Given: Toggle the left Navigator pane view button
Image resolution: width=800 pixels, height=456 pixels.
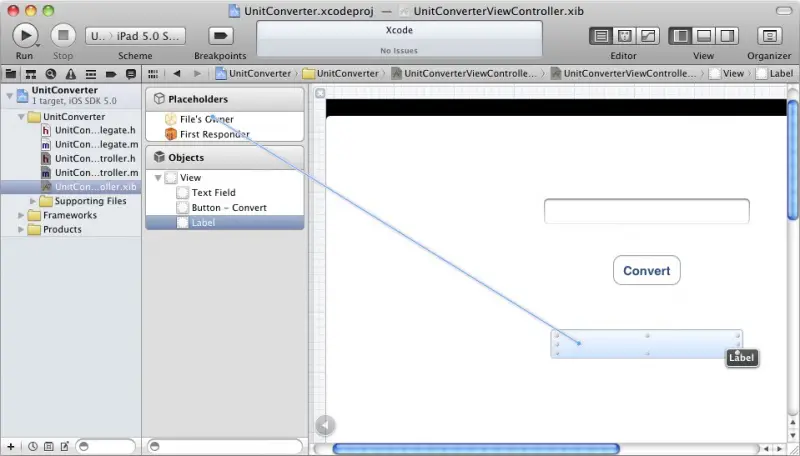Looking at the screenshot, I should point(680,35).
